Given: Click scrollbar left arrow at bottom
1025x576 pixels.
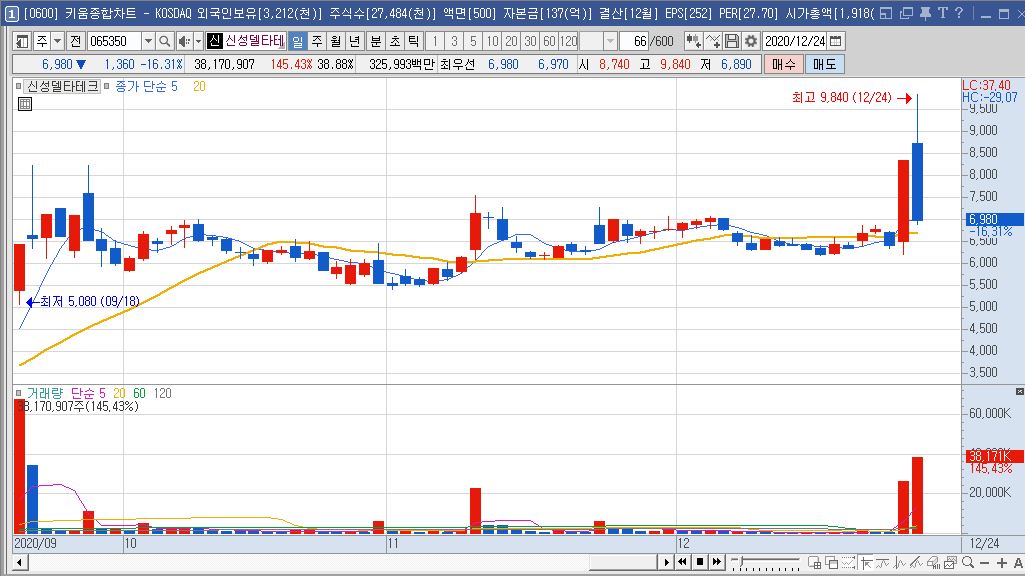Looking at the screenshot, I should pos(20,562).
